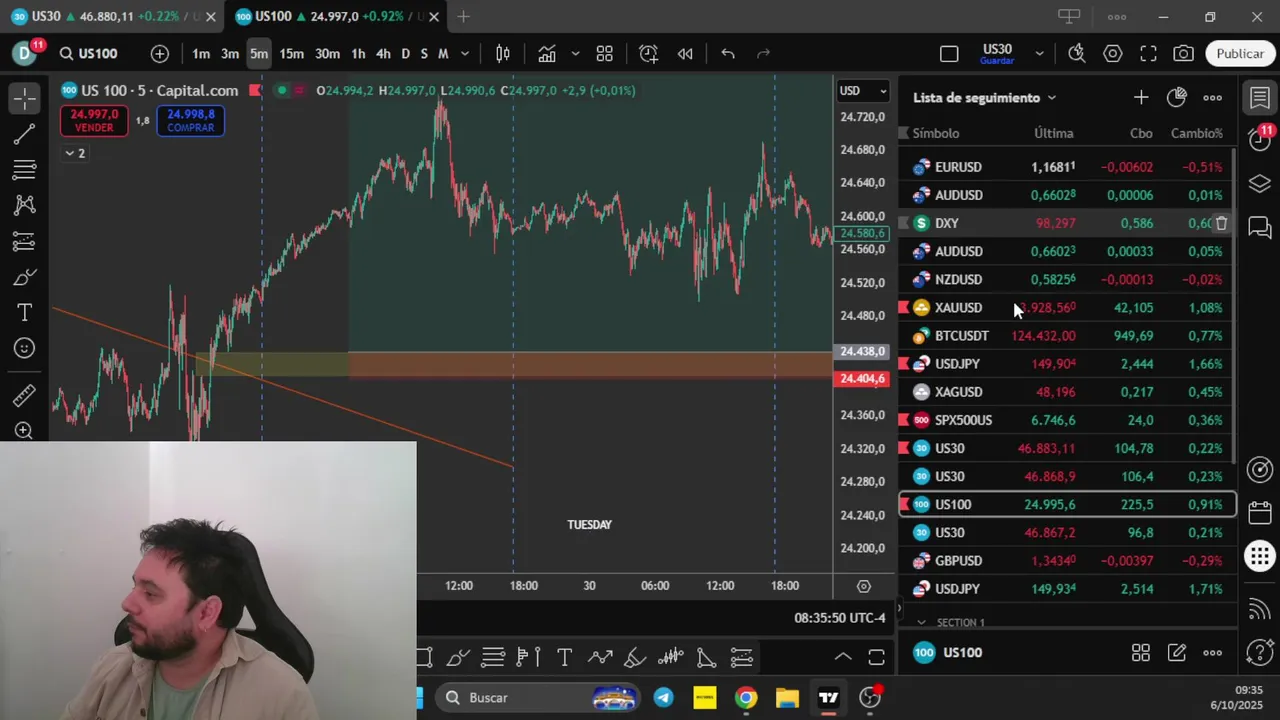The height and width of the screenshot is (720, 1280).
Task: Open the US30 layout name dropdown
Action: click(1040, 54)
